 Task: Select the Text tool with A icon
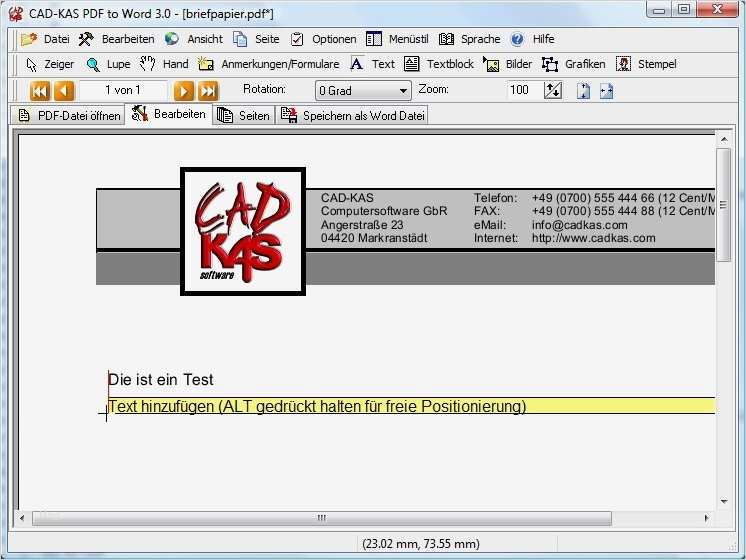coord(373,64)
